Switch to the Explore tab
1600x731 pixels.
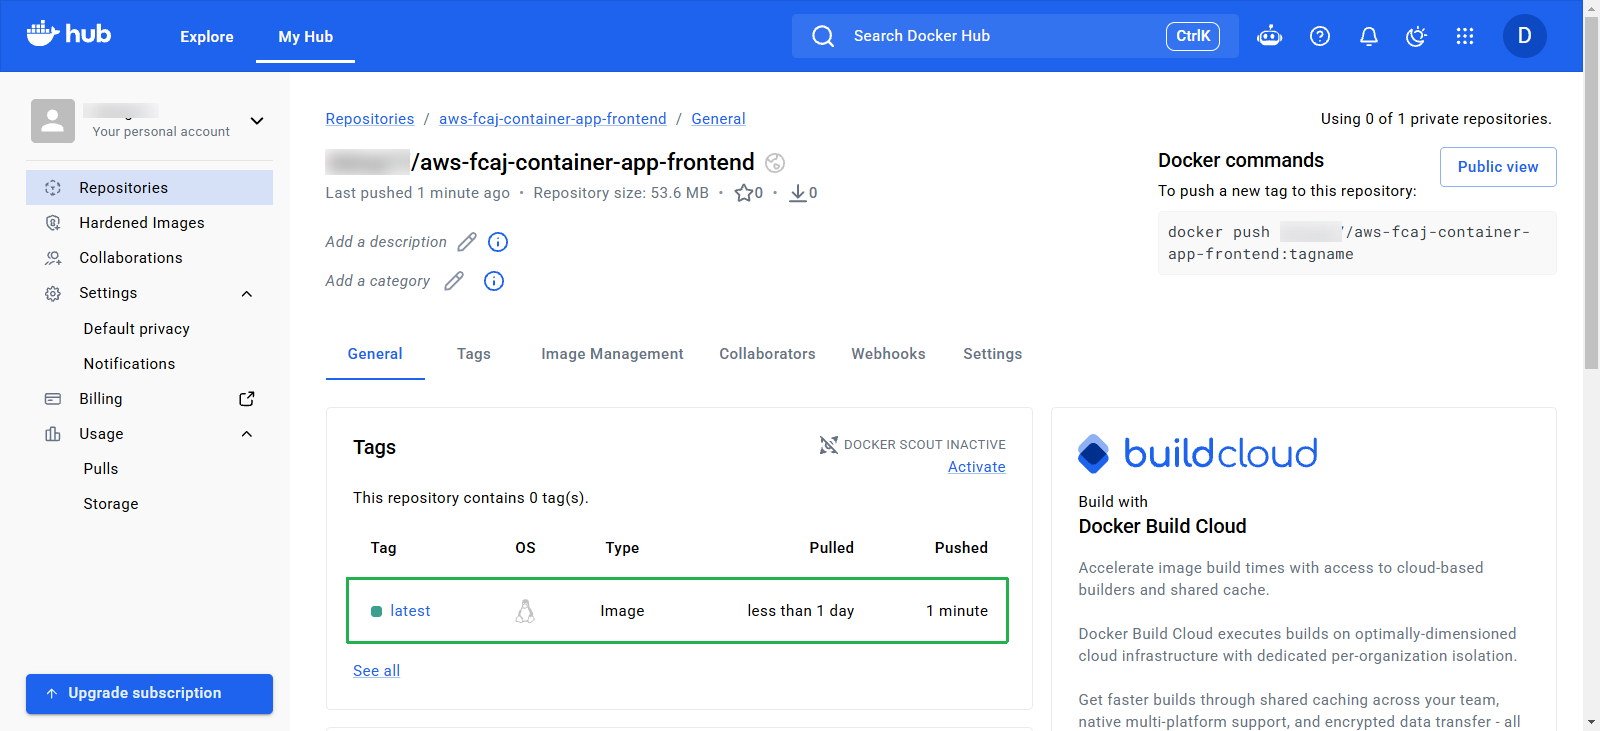pyautogui.click(x=207, y=37)
